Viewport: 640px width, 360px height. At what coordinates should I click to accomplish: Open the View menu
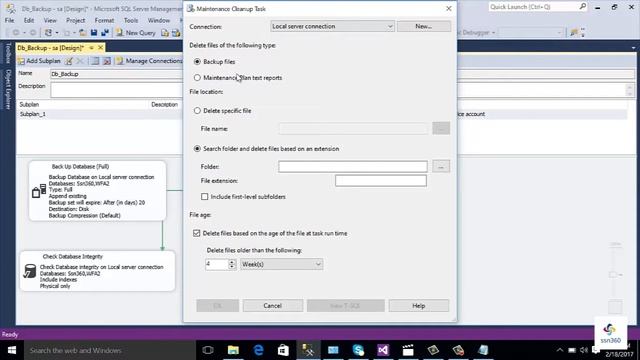pyautogui.click(x=50, y=20)
